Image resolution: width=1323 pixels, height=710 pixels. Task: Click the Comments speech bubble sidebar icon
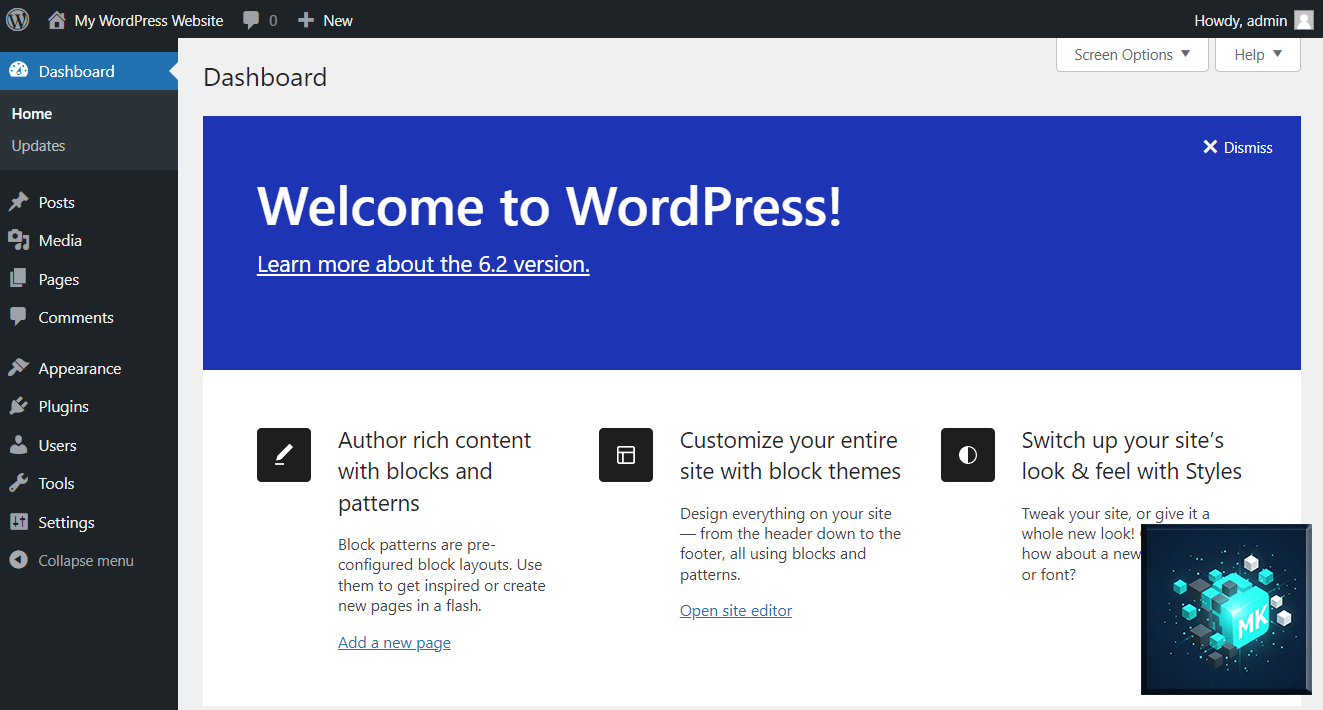(x=18, y=317)
